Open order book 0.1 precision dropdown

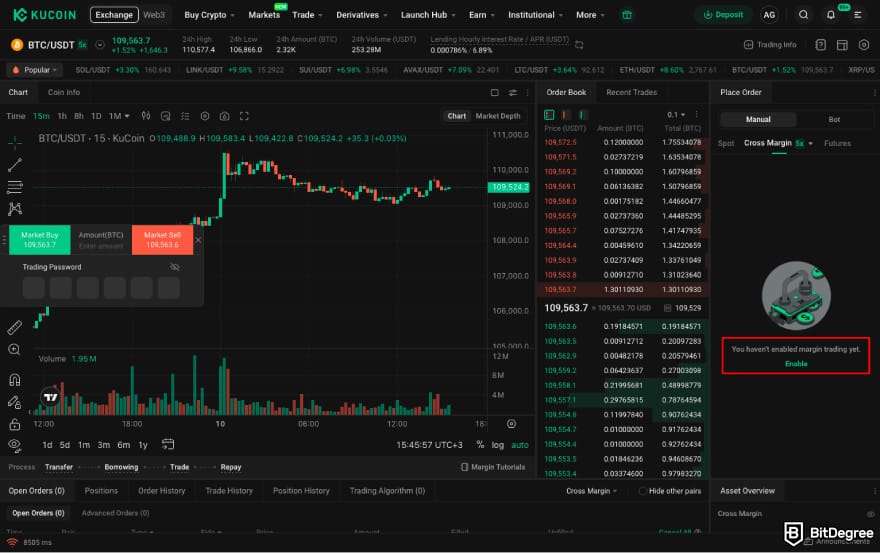[x=676, y=115]
